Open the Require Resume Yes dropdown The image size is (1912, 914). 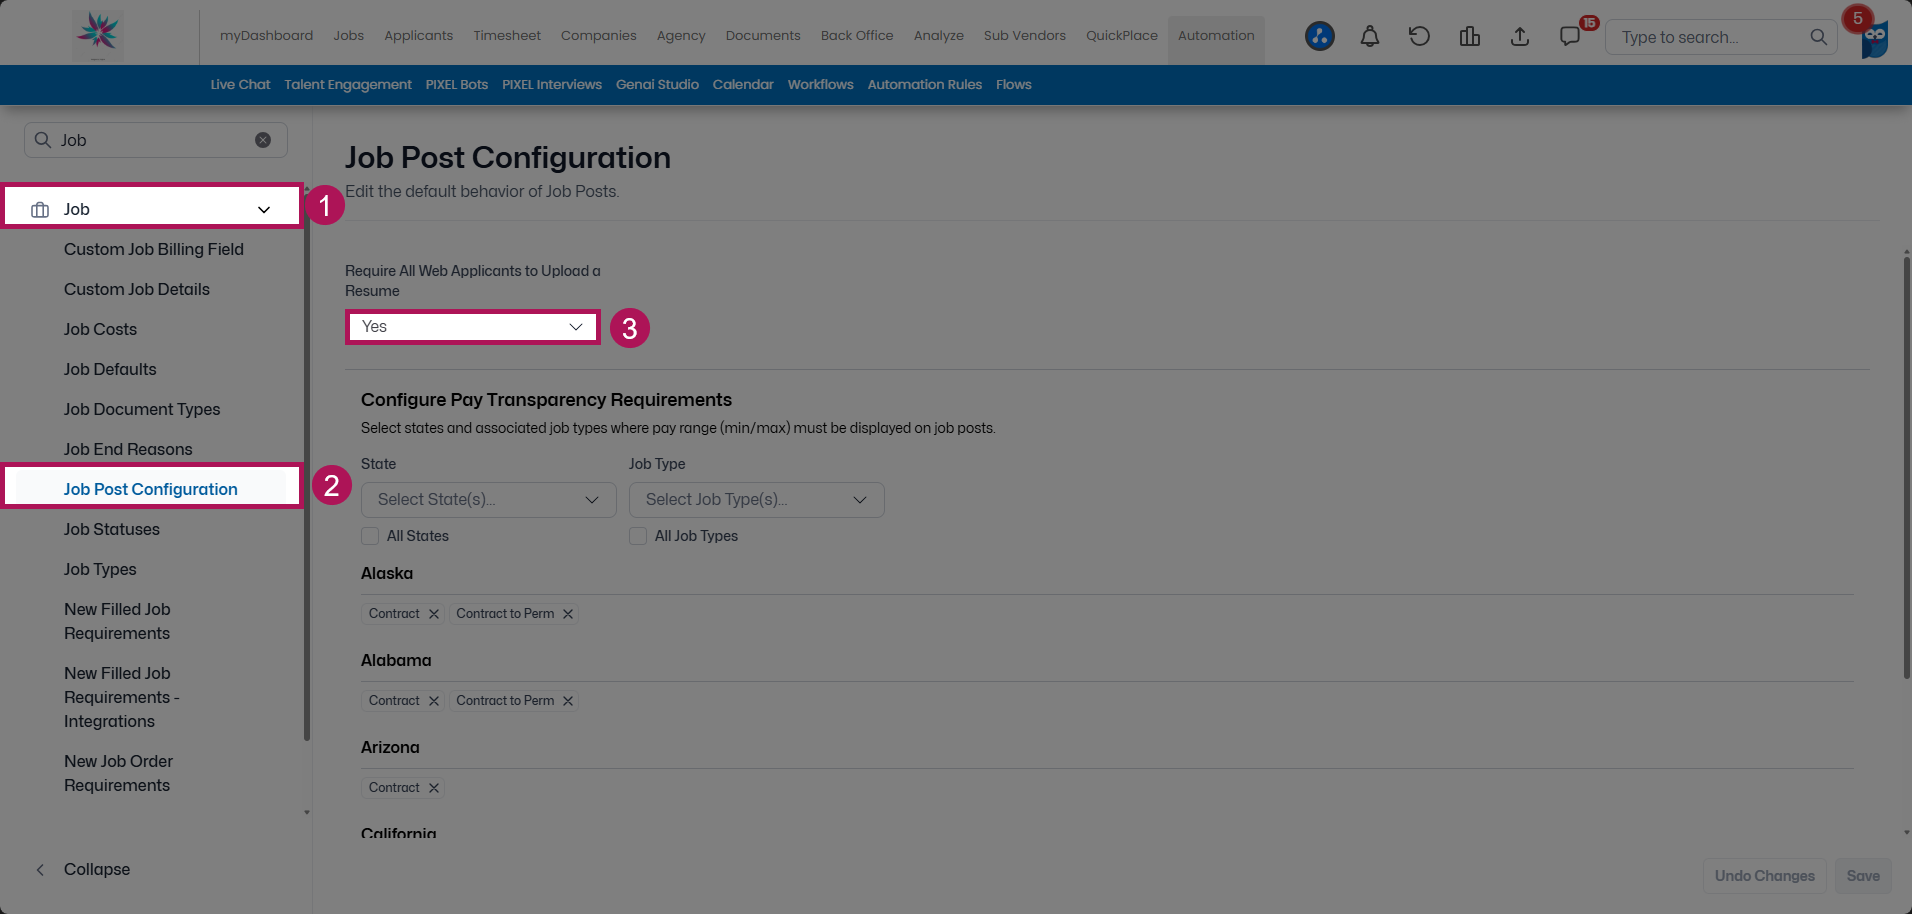coord(472,327)
